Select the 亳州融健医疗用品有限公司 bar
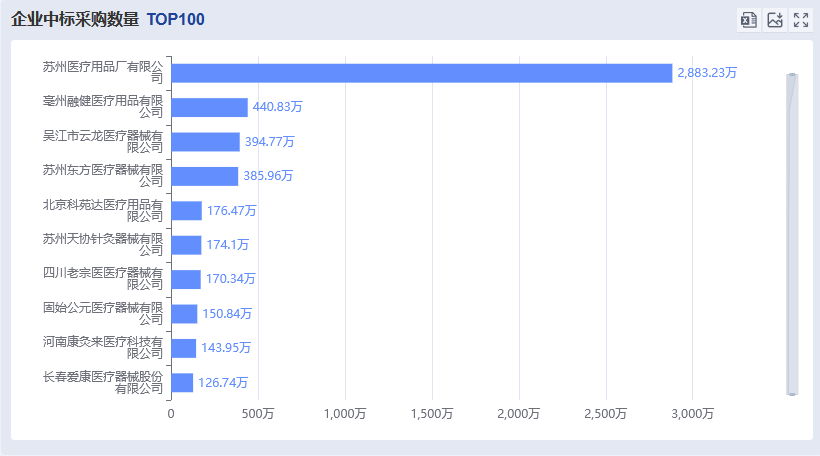 coord(209,107)
